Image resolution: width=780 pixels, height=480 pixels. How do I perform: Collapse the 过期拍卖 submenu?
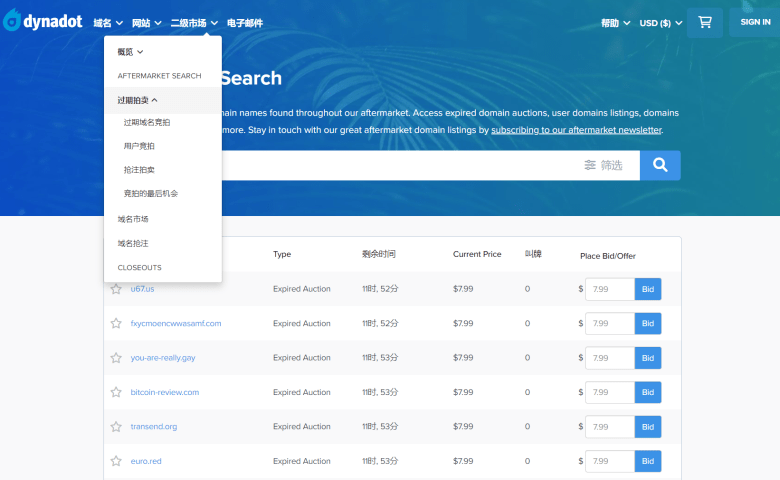137,100
